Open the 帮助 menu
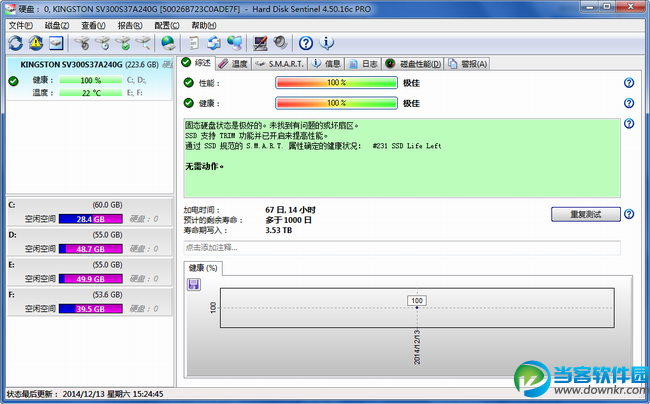 204,26
